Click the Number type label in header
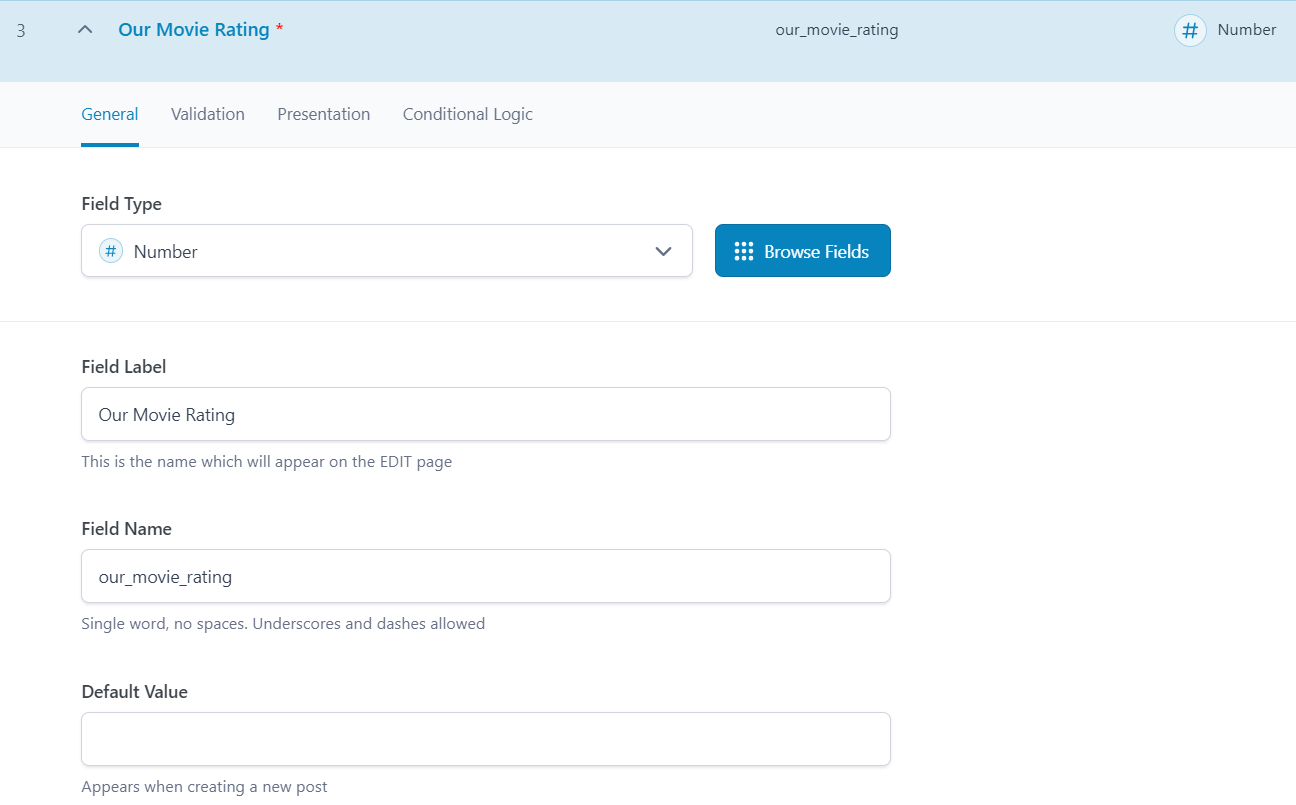1296x805 pixels. click(x=1246, y=30)
